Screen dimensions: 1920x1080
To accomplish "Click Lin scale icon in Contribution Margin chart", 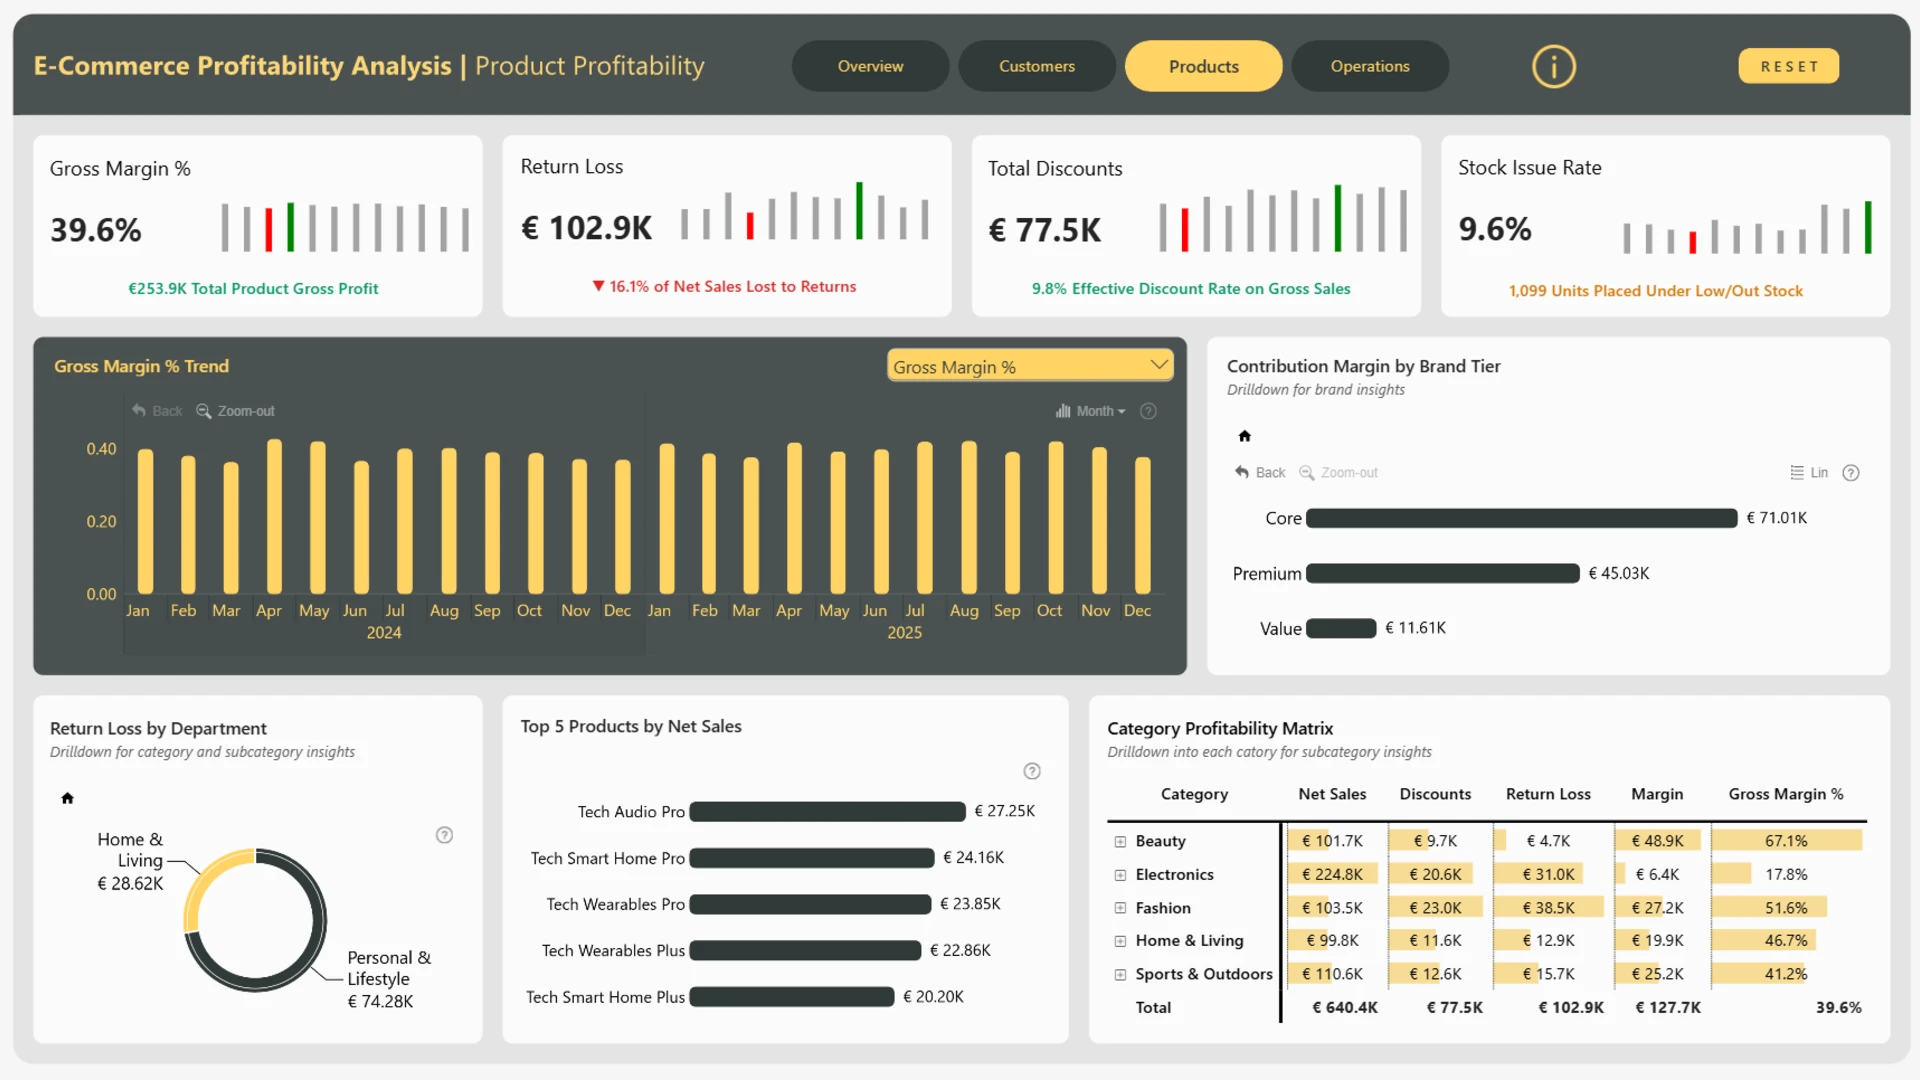I will pyautogui.click(x=1809, y=472).
